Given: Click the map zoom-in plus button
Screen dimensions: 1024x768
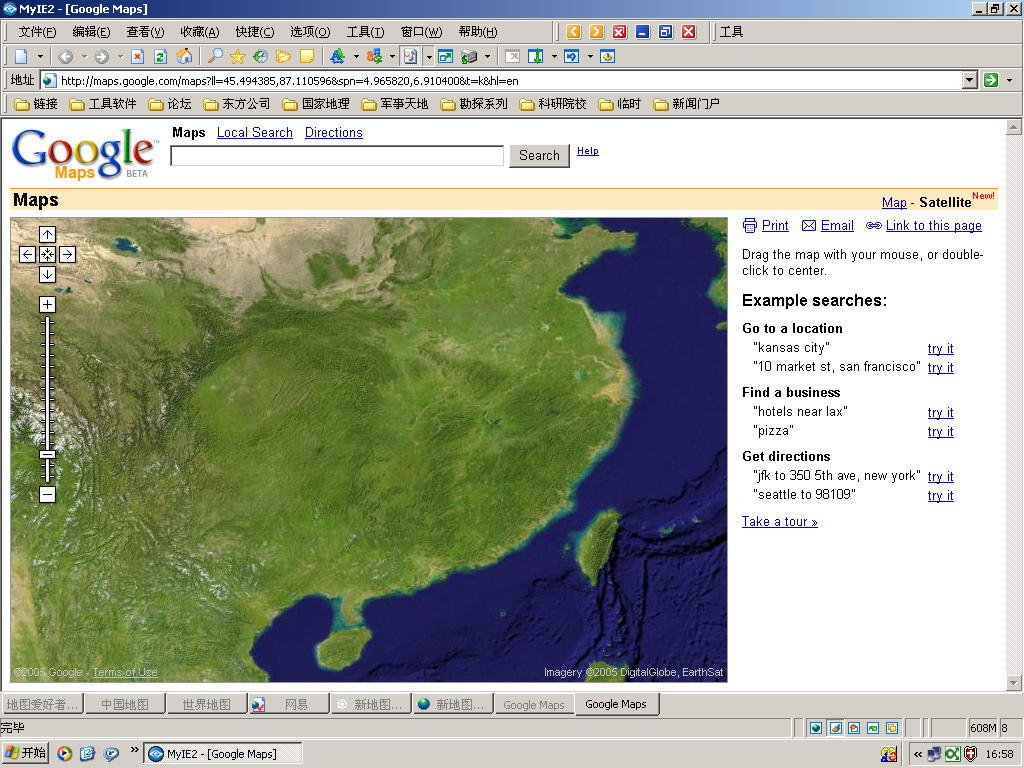Looking at the screenshot, I should pyautogui.click(x=47, y=304).
